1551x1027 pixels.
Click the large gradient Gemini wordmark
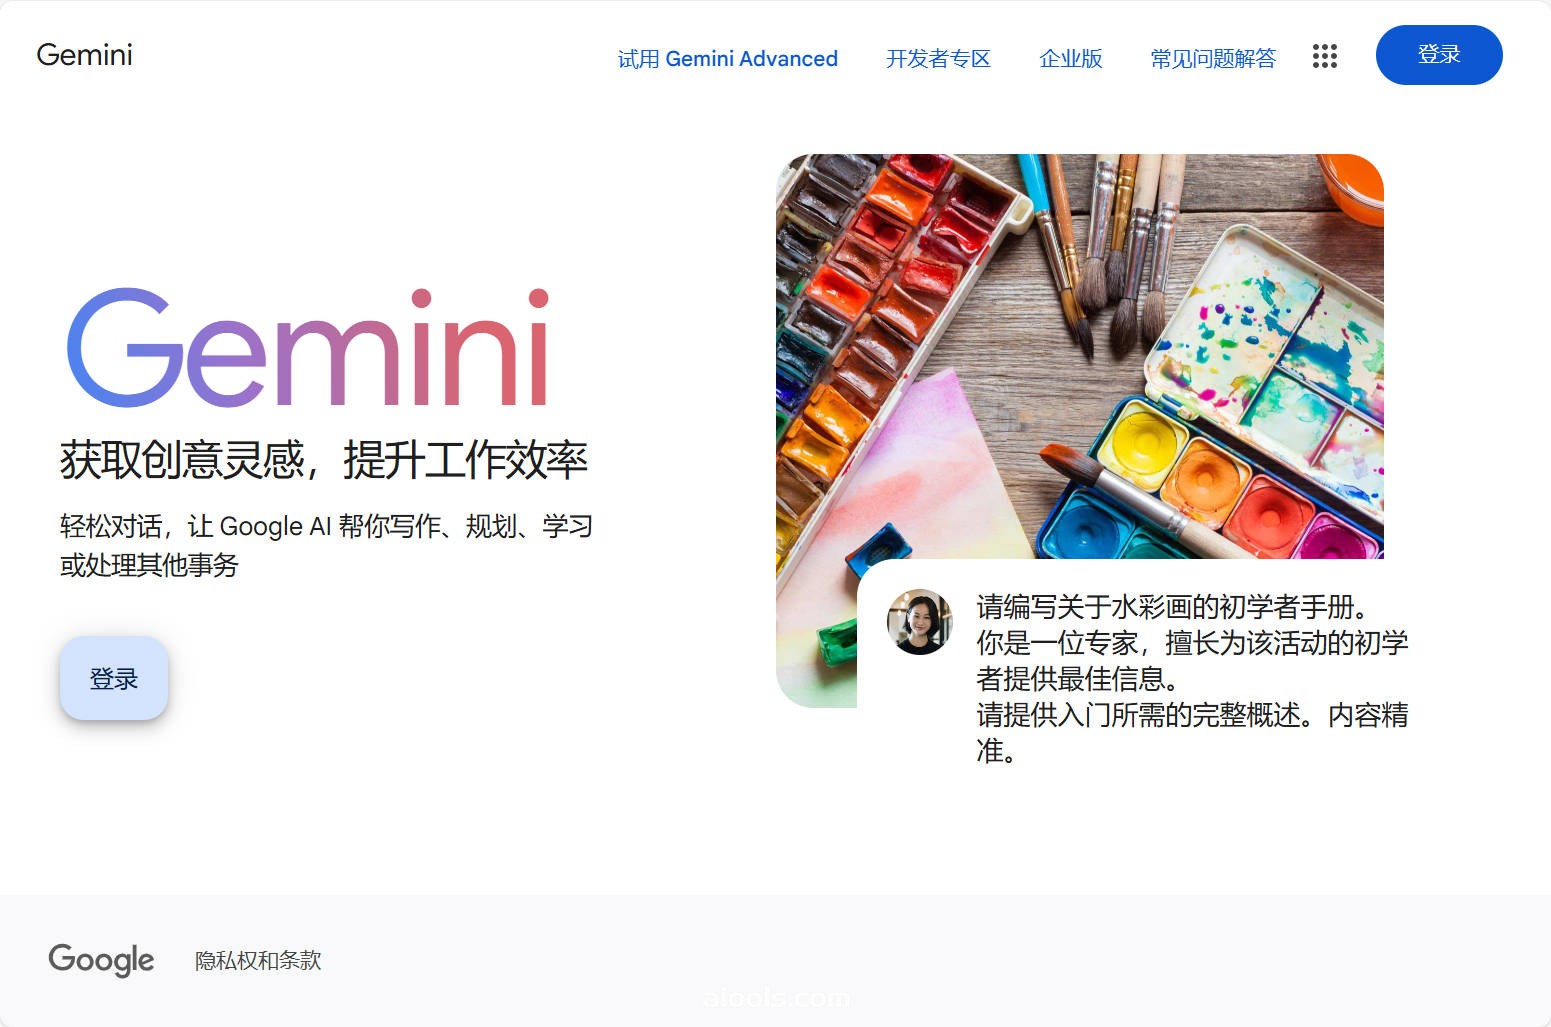[x=308, y=348]
